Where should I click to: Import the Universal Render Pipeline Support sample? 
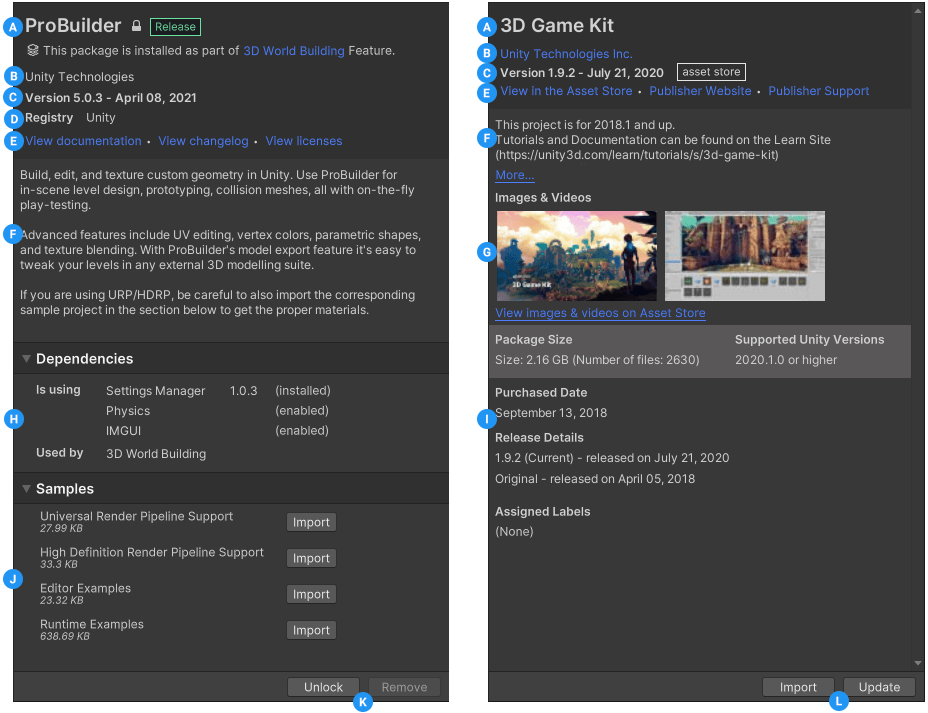311,521
